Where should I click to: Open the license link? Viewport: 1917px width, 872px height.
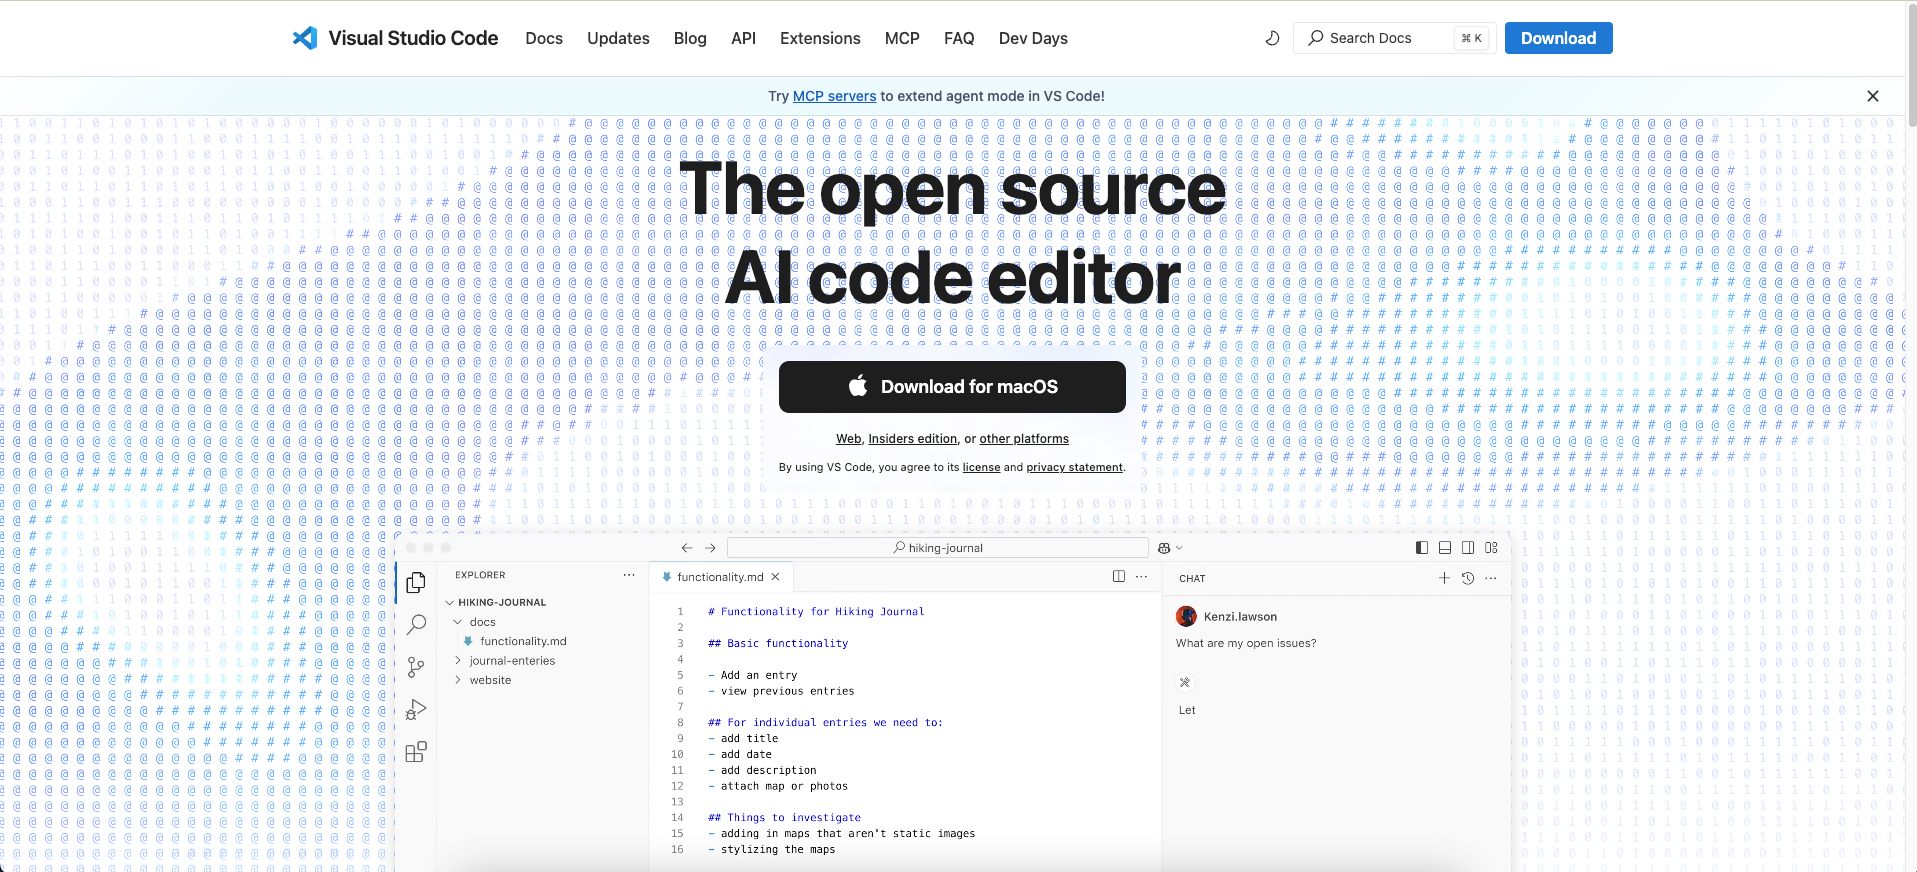pyautogui.click(x=981, y=467)
